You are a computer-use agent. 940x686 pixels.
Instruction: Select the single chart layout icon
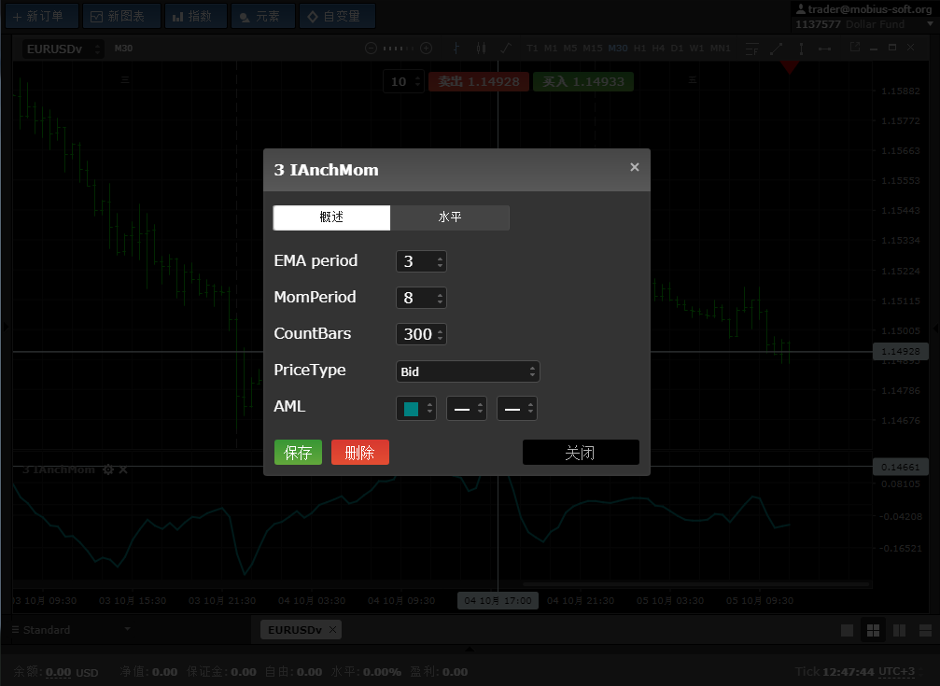pyautogui.click(x=847, y=630)
